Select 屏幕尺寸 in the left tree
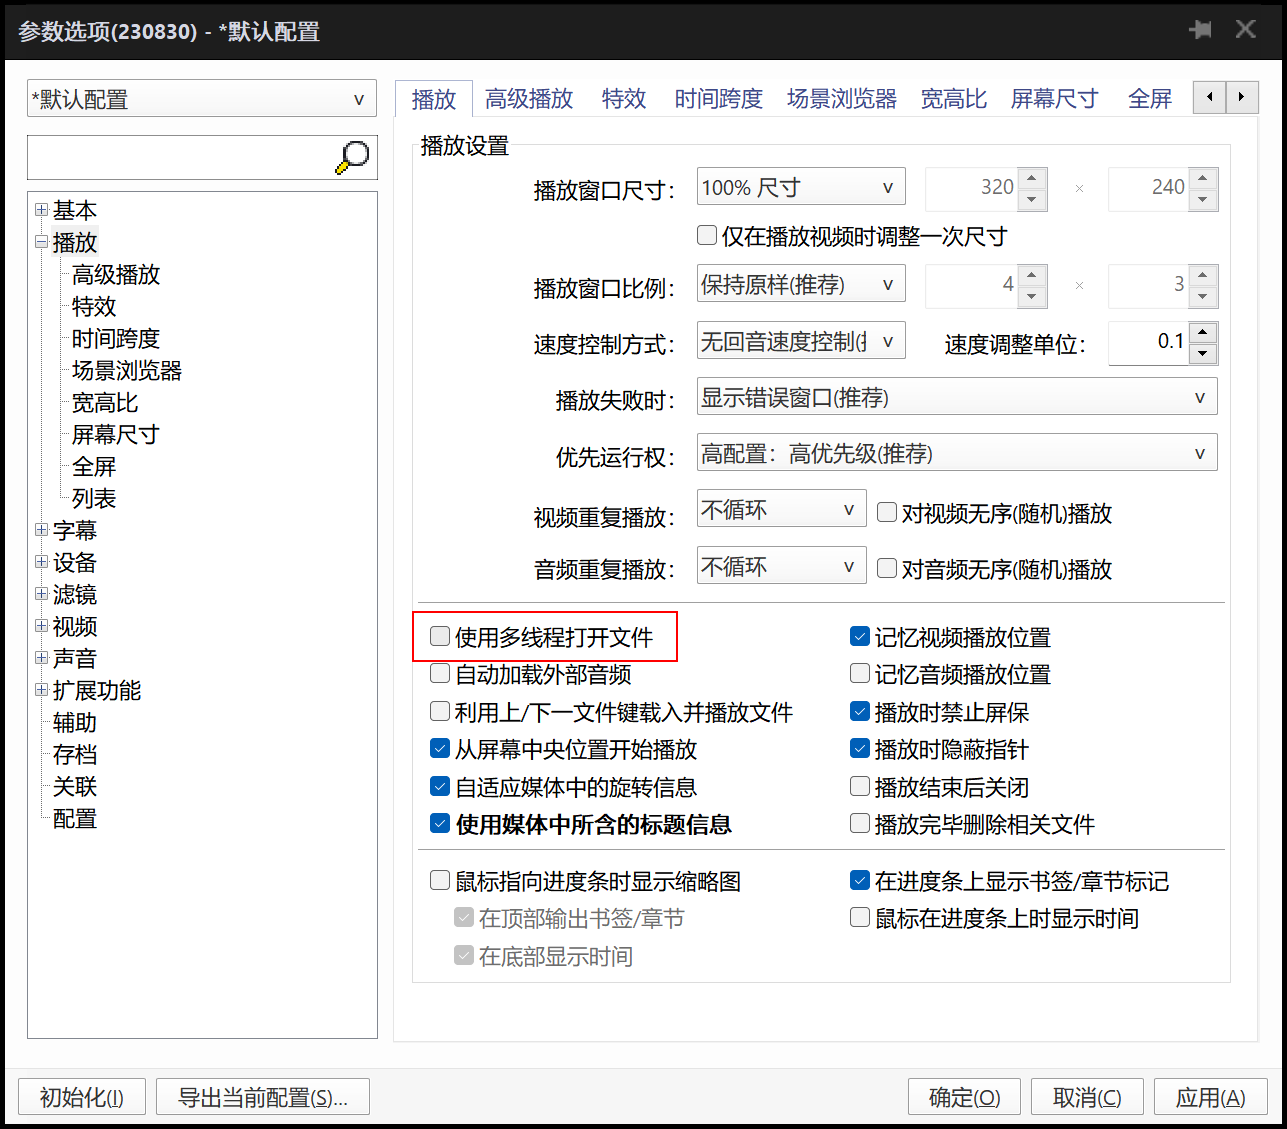Viewport: 1287px width, 1129px height. click(x=115, y=434)
